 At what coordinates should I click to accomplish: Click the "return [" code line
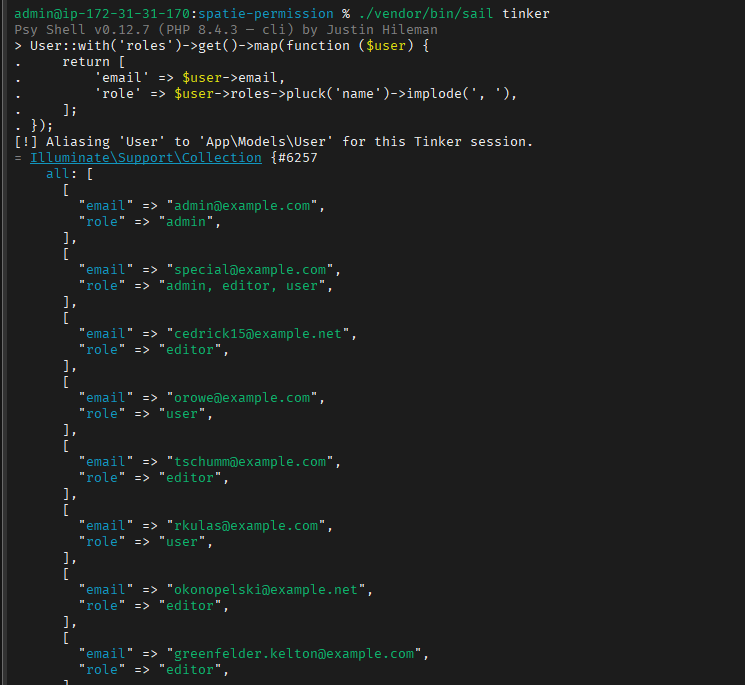pyautogui.click(x=93, y=62)
